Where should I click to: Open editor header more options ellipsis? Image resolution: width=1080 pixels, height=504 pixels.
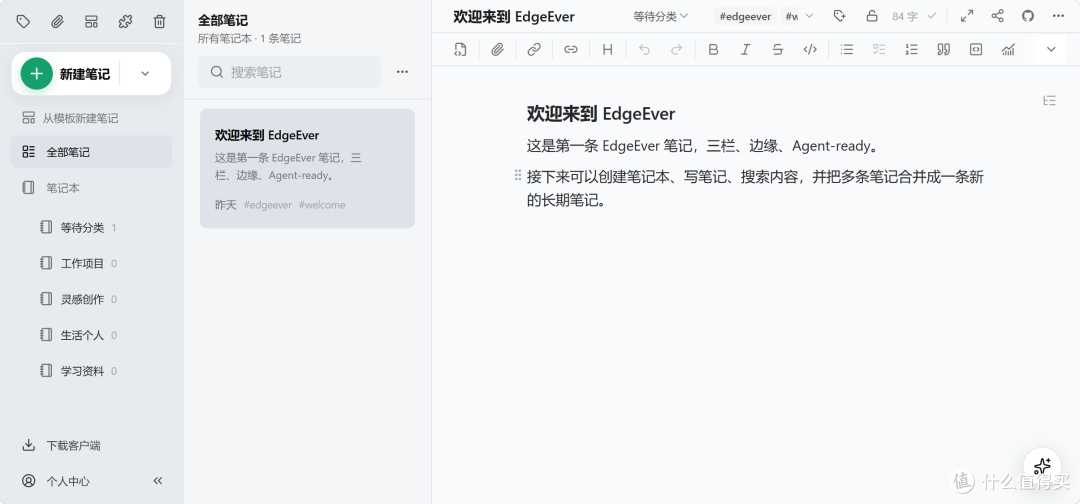tap(1059, 16)
